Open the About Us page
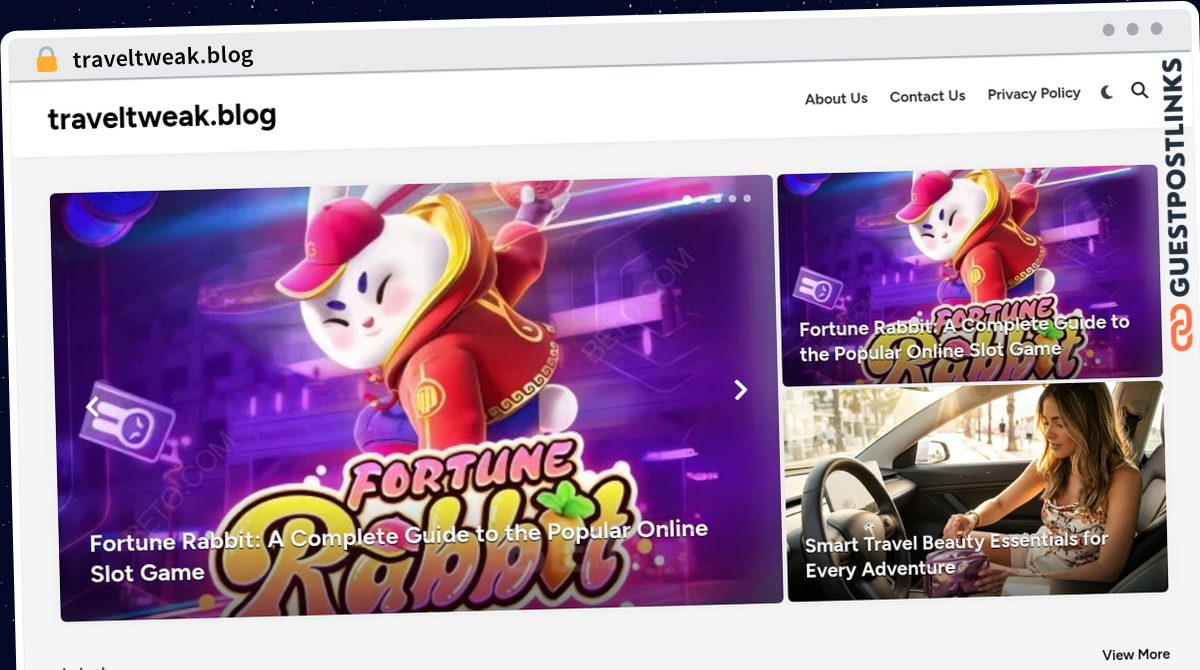This screenshot has width=1200, height=670. point(836,98)
